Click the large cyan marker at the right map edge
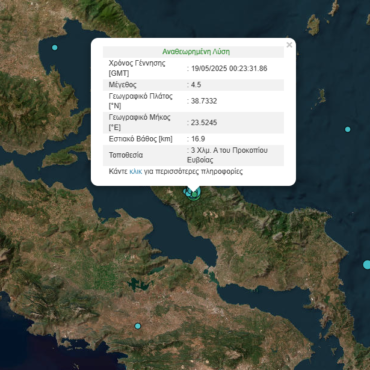This screenshot has height=370, width=370. tap(366, 265)
